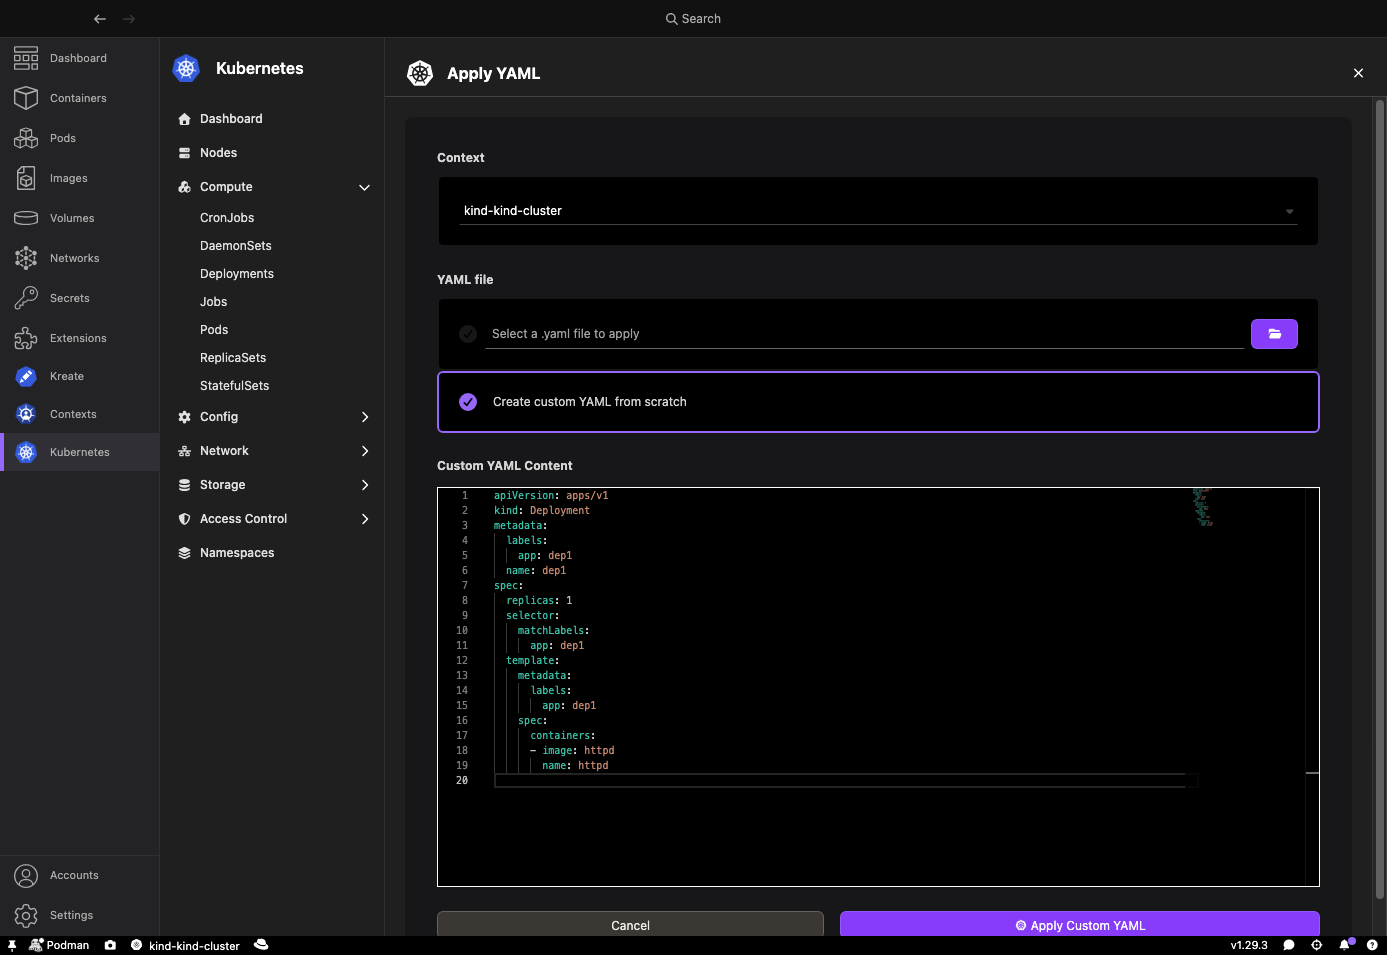Open the Context dropdown showing kind-kind-cluster
The image size is (1387, 955).
pyautogui.click(x=878, y=211)
